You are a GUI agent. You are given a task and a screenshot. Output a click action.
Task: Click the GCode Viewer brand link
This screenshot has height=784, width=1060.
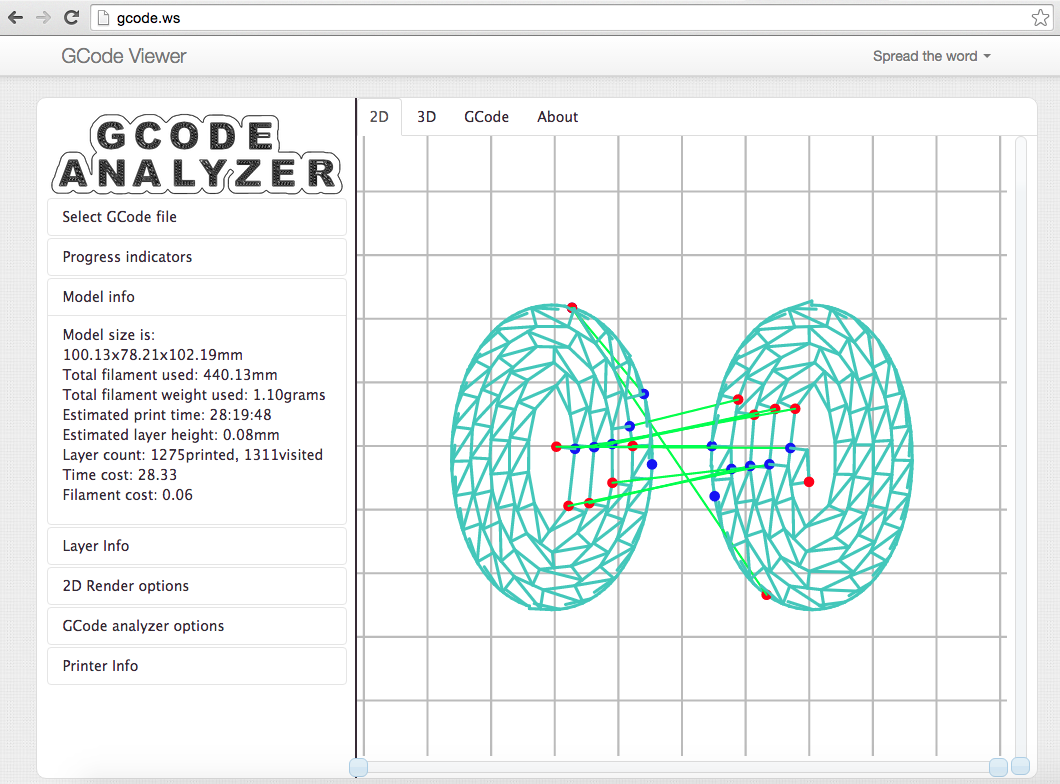124,56
